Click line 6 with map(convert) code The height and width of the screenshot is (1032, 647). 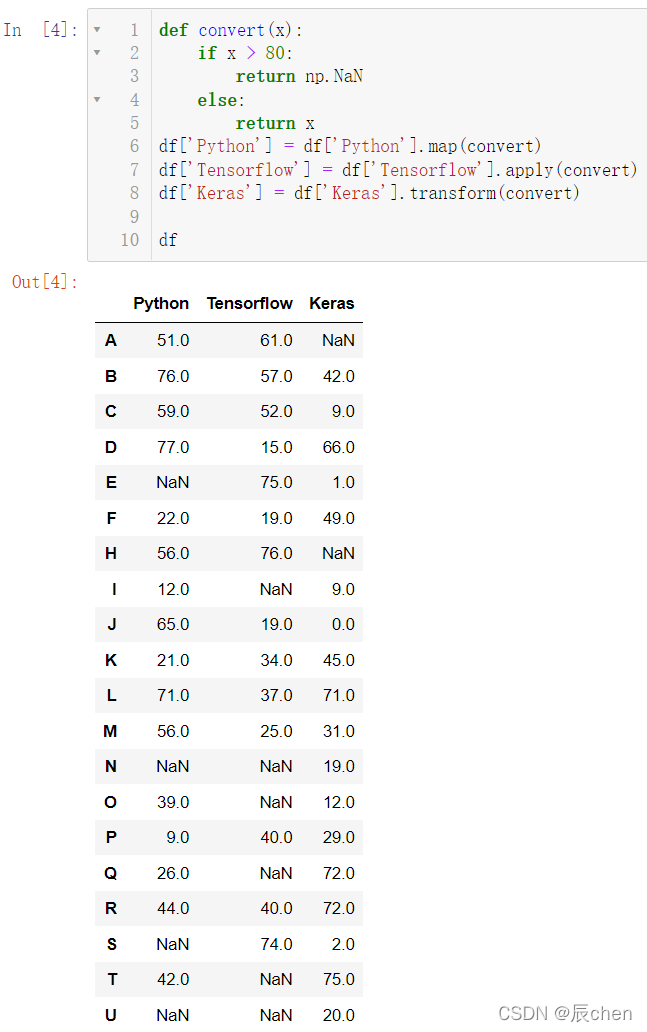[349, 146]
